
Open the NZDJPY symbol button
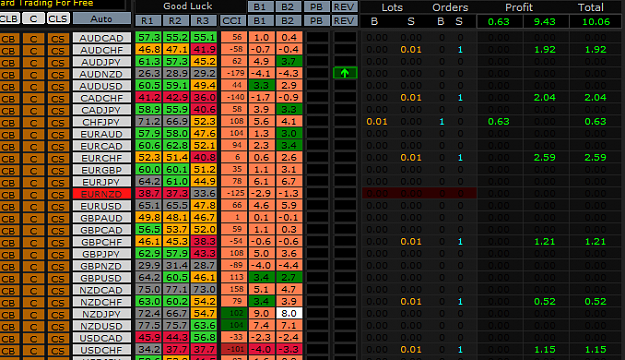[x=102, y=314]
